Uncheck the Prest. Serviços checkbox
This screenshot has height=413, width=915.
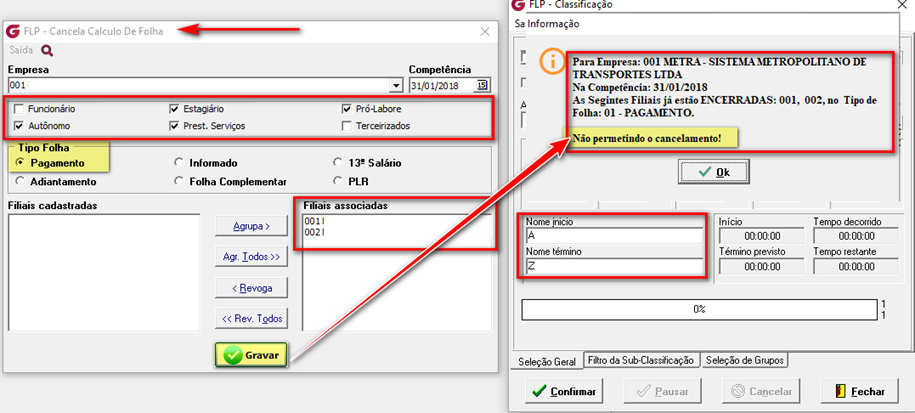174,125
